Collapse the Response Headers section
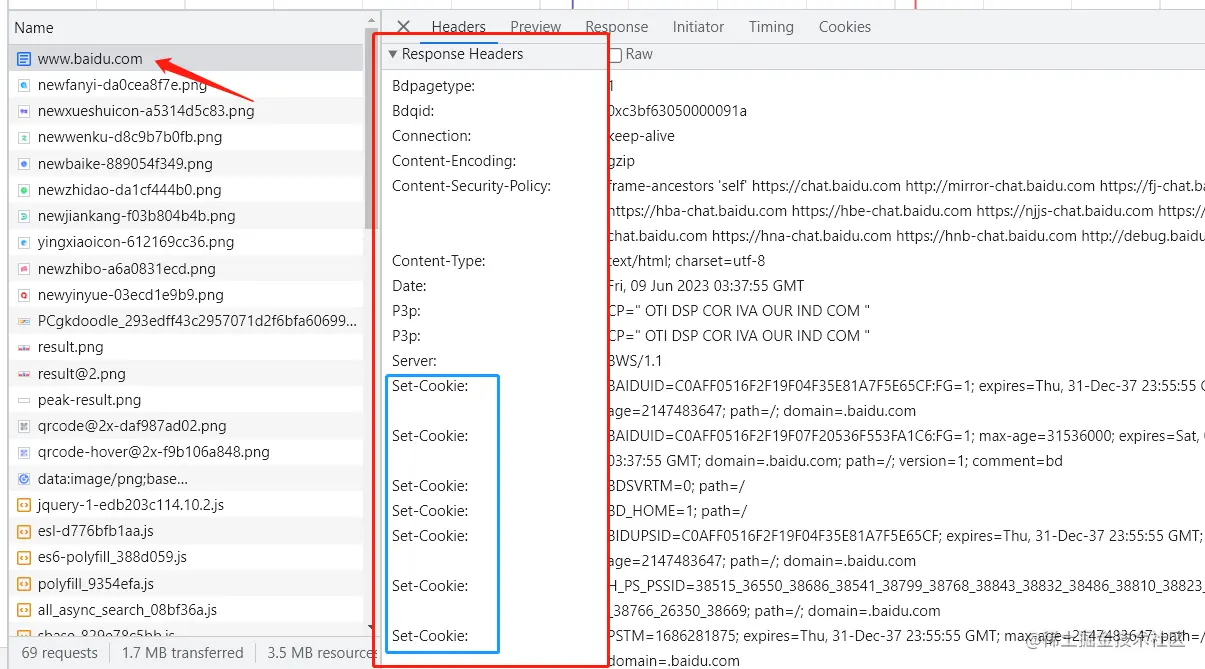This screenshot has width=1205, height=669. [x=393, y=54]
